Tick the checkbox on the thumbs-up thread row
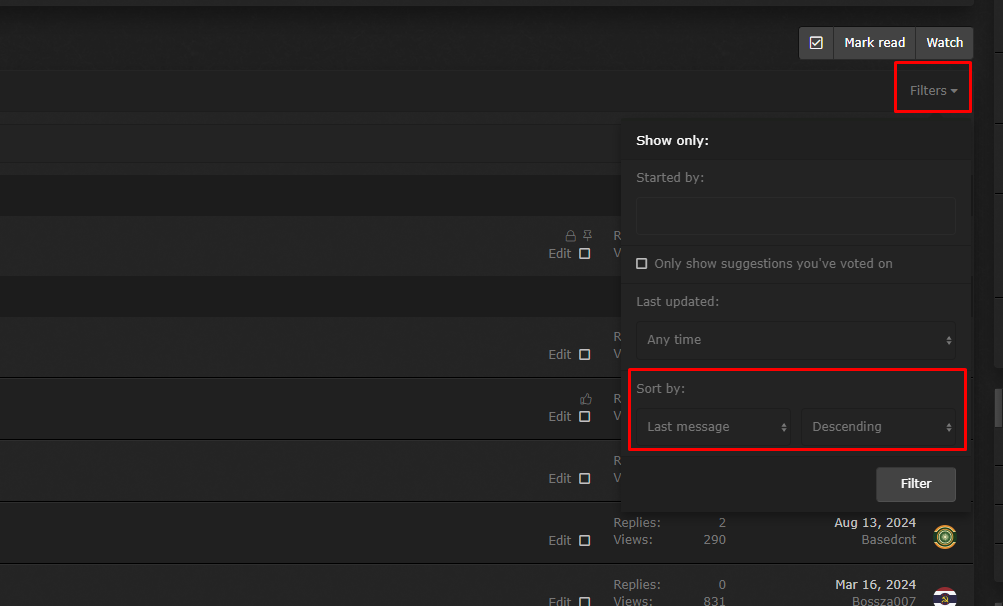The height and width of the screenshot is (606, 1003). (585, 417)
